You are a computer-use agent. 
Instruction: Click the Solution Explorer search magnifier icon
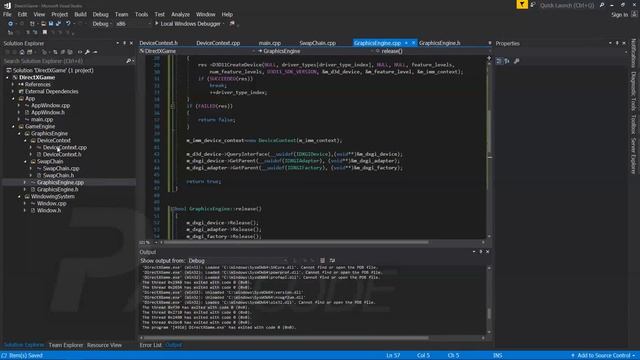tap(128, 61)
